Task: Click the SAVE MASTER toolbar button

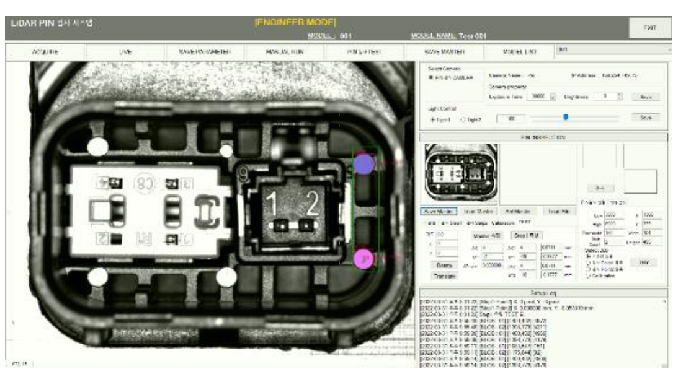Action: pos(444,52)
